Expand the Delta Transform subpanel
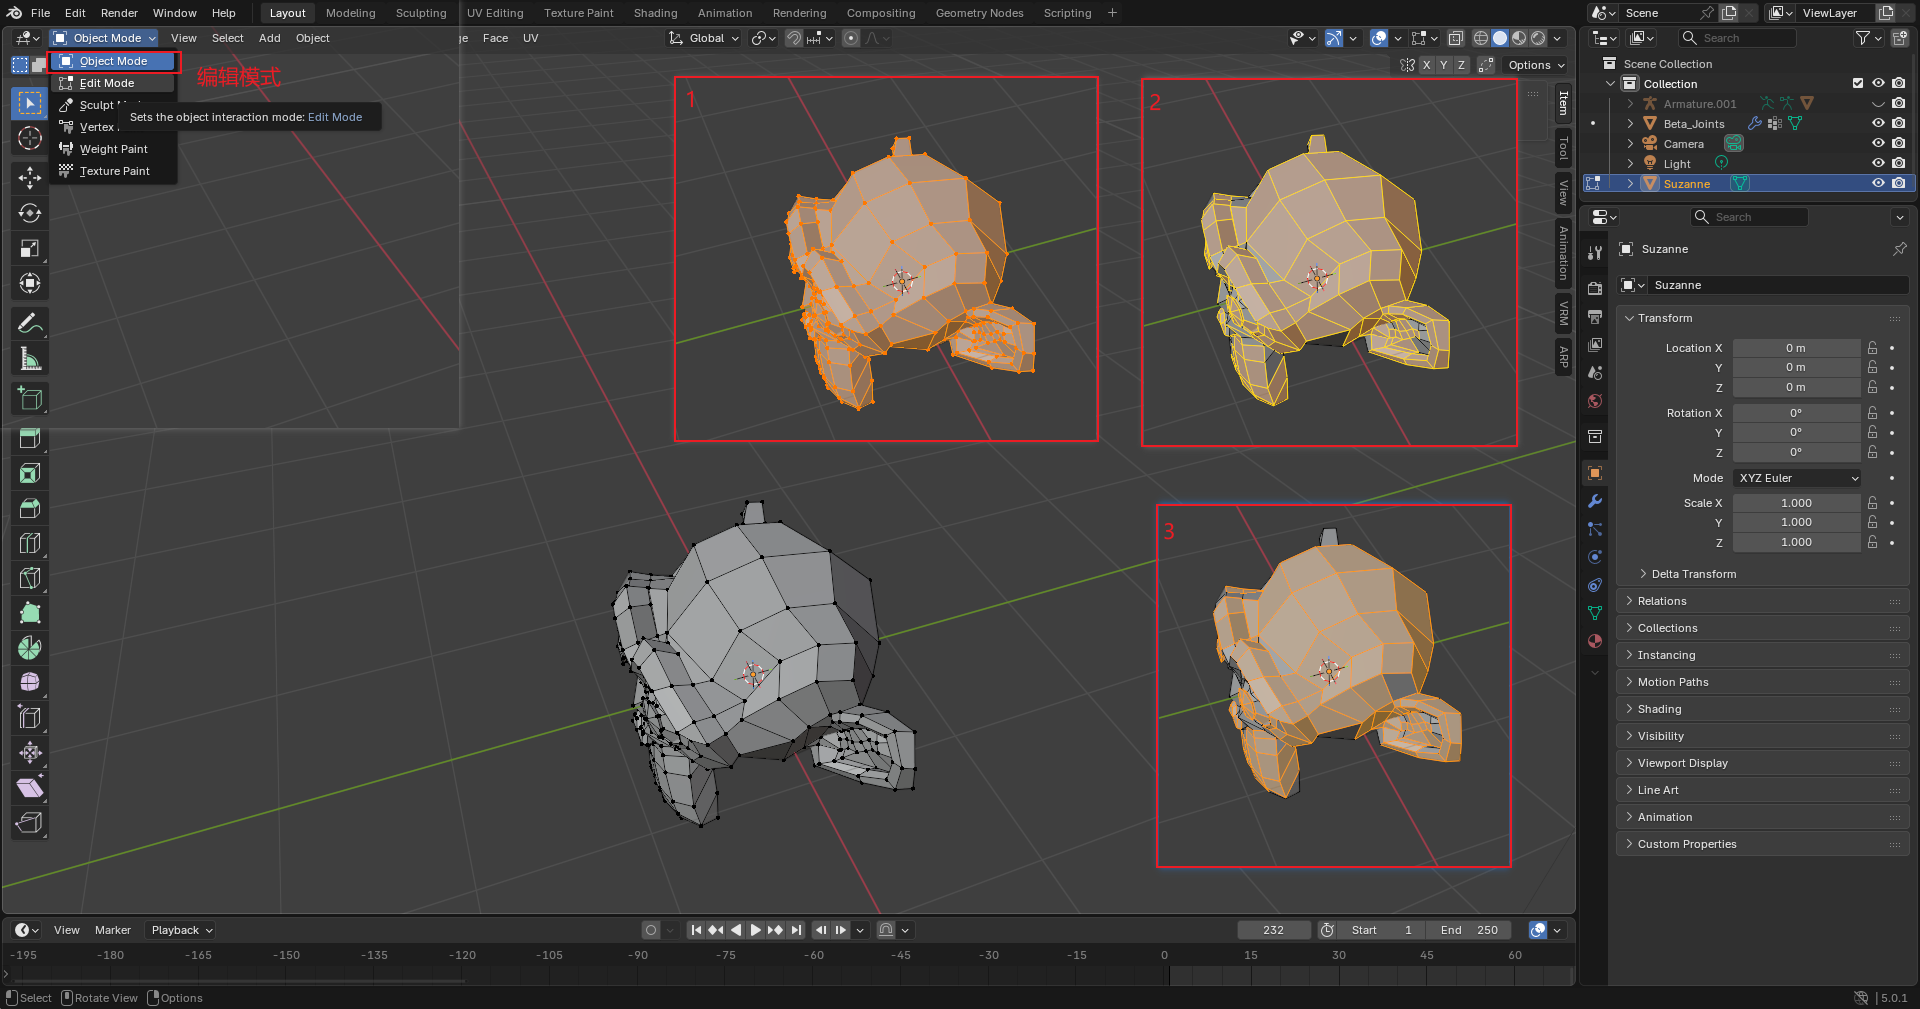This screenshot has height=1009, width=1920. [x=1694, y=574]
